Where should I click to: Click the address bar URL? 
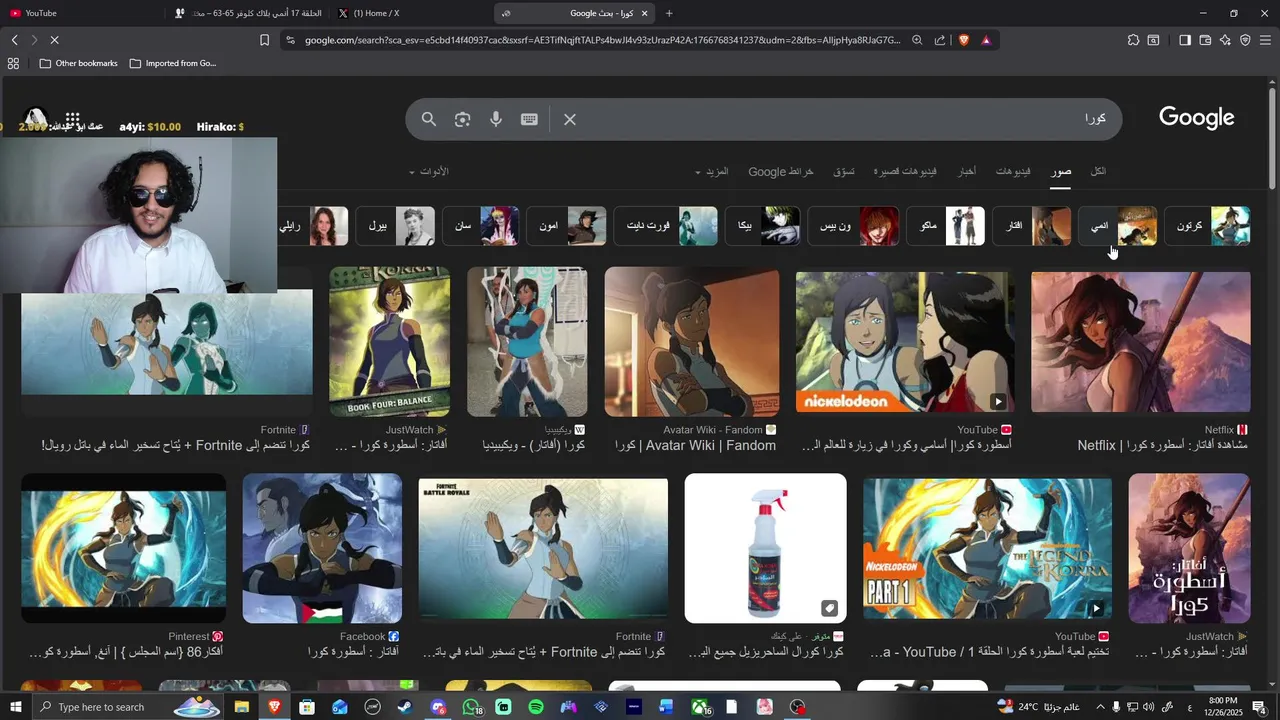point(602,40)
